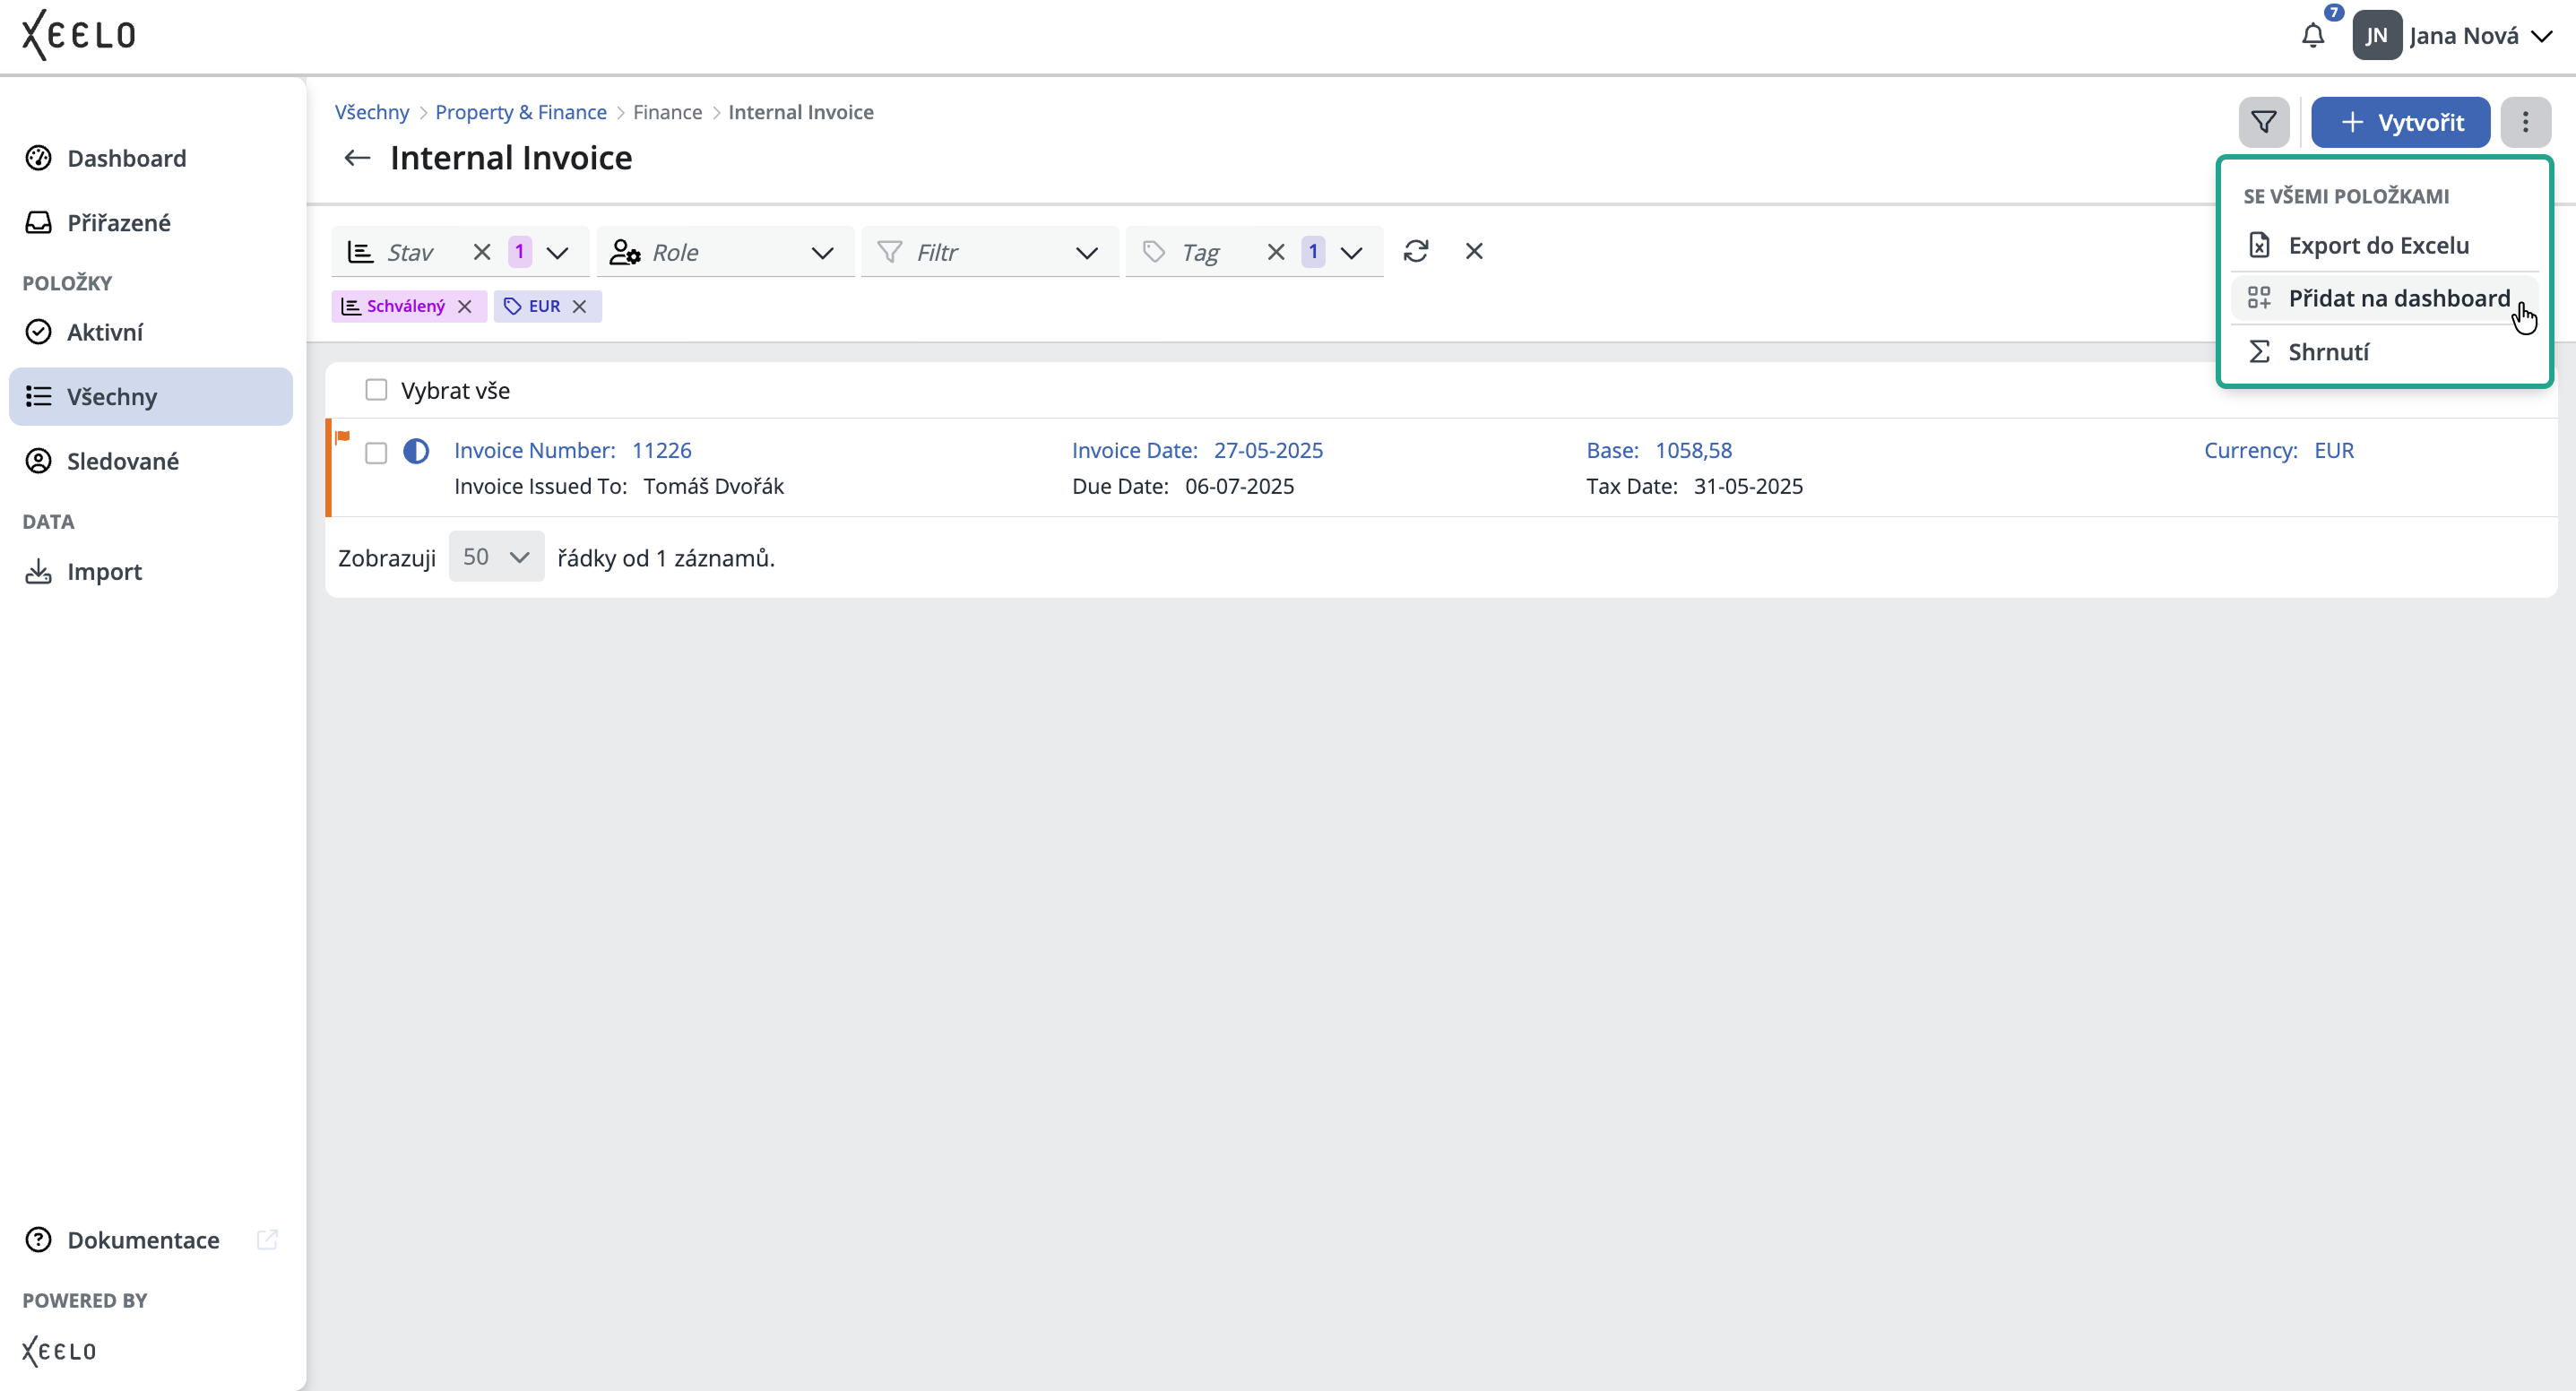Click the back arrow next to Internal Invoice
This screenshot has width=2576, height=1391.
357,158
